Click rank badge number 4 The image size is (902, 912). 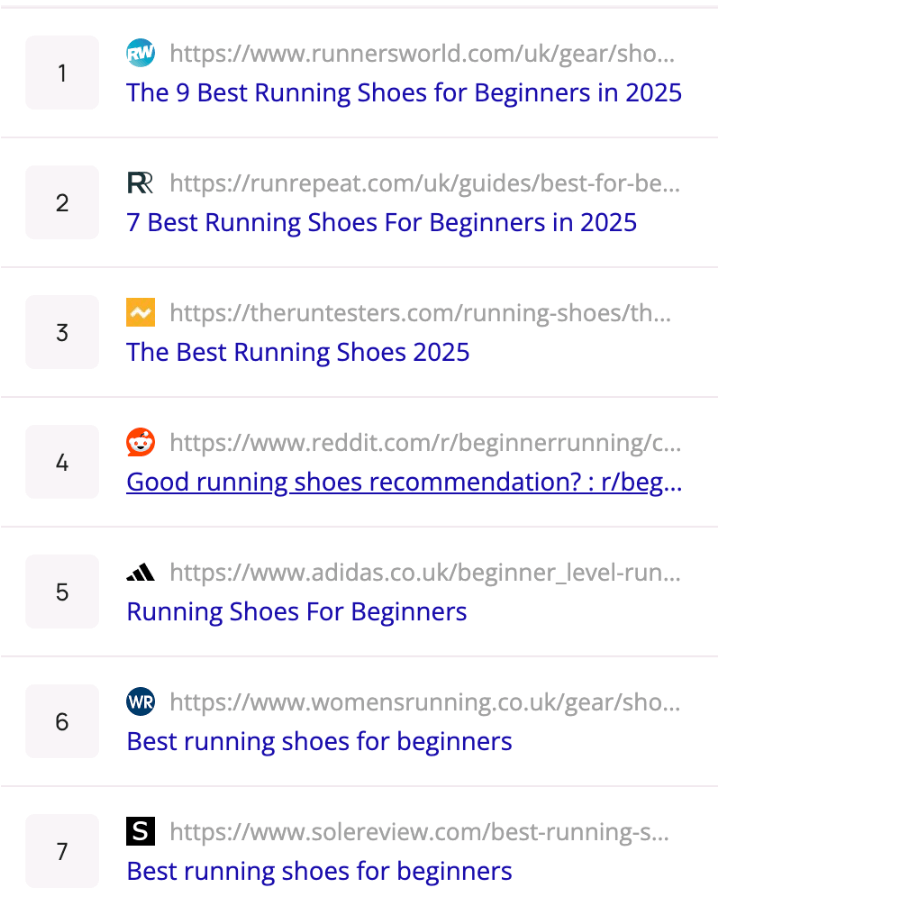(x=62, y=462)
